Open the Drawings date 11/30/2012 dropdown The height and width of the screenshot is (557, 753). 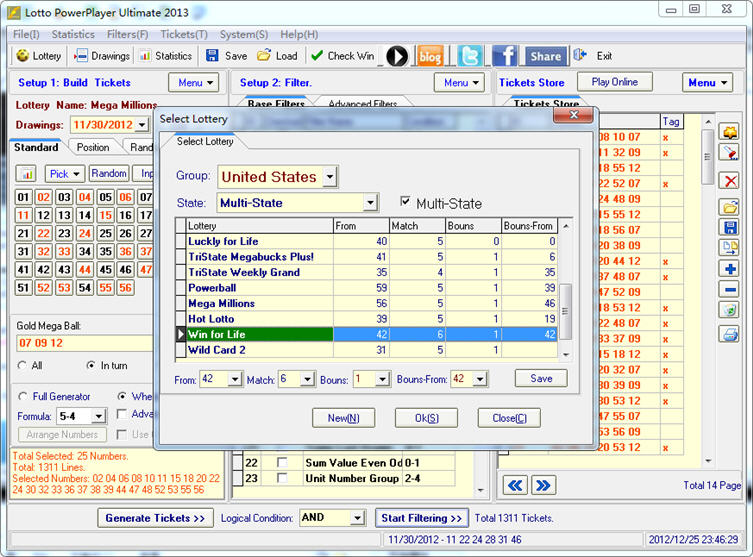(142, 125)
